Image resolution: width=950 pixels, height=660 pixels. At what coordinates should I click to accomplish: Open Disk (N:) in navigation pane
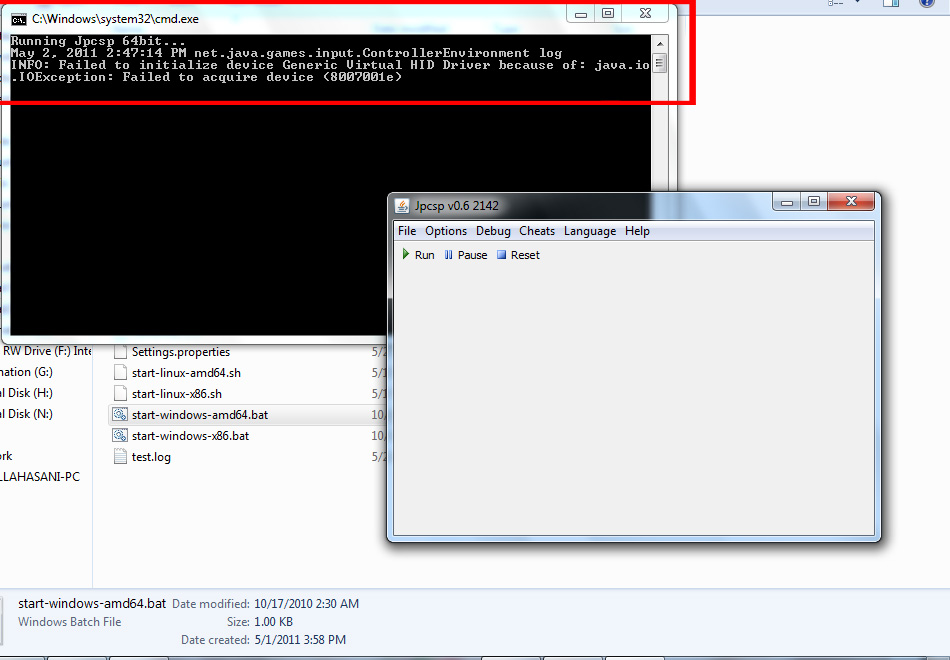27,414
